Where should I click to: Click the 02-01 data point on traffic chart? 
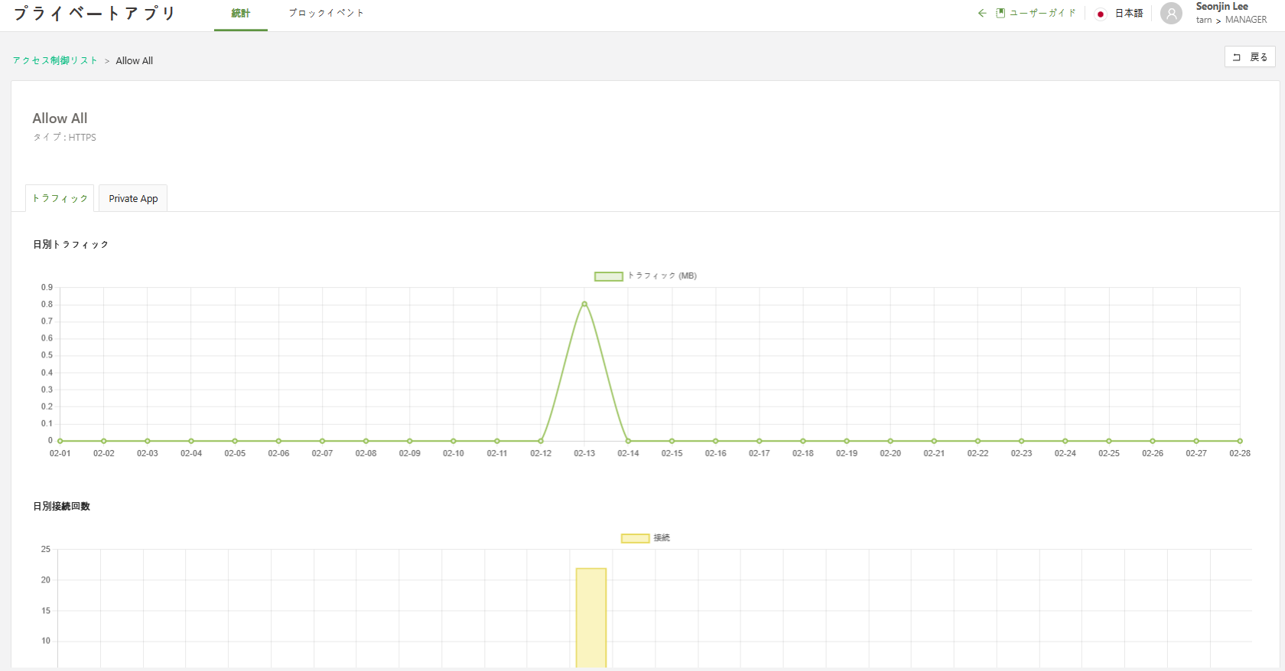[60, 441]
